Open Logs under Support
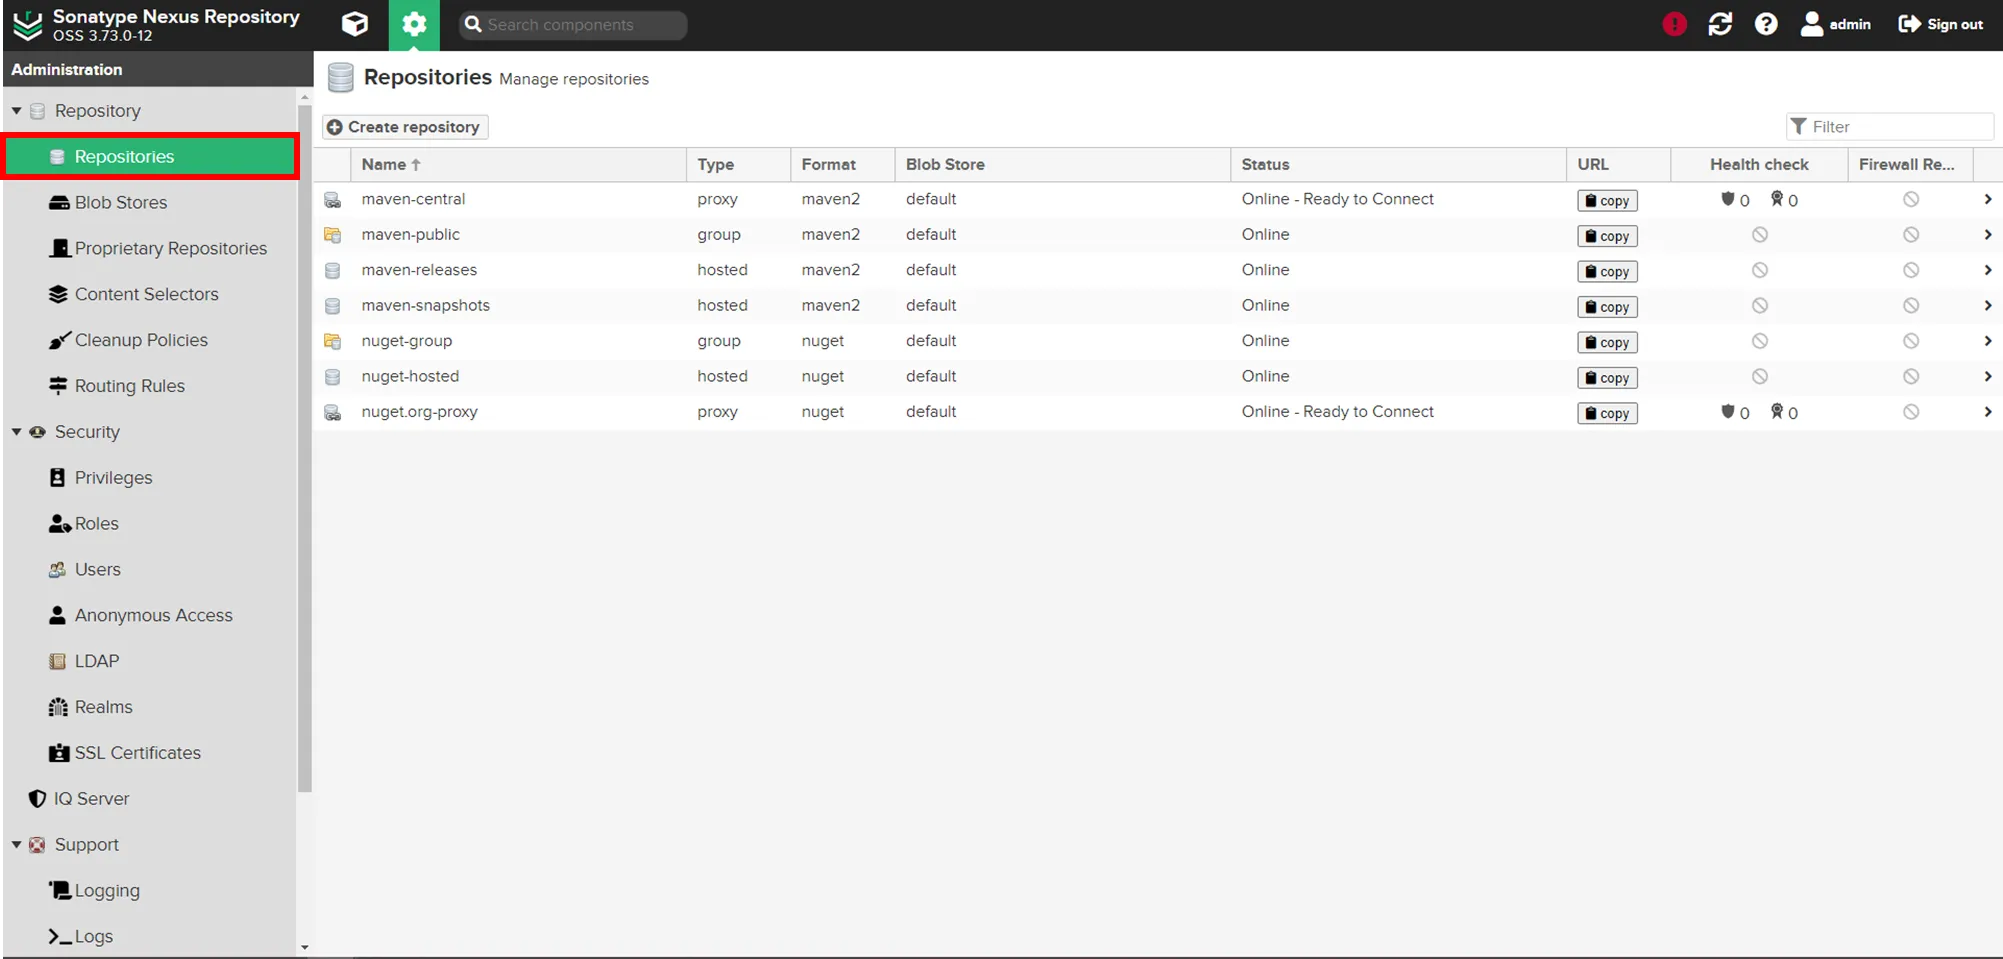Image resolution: width=2003 pixels, height=959 pixels. (81, 937)
